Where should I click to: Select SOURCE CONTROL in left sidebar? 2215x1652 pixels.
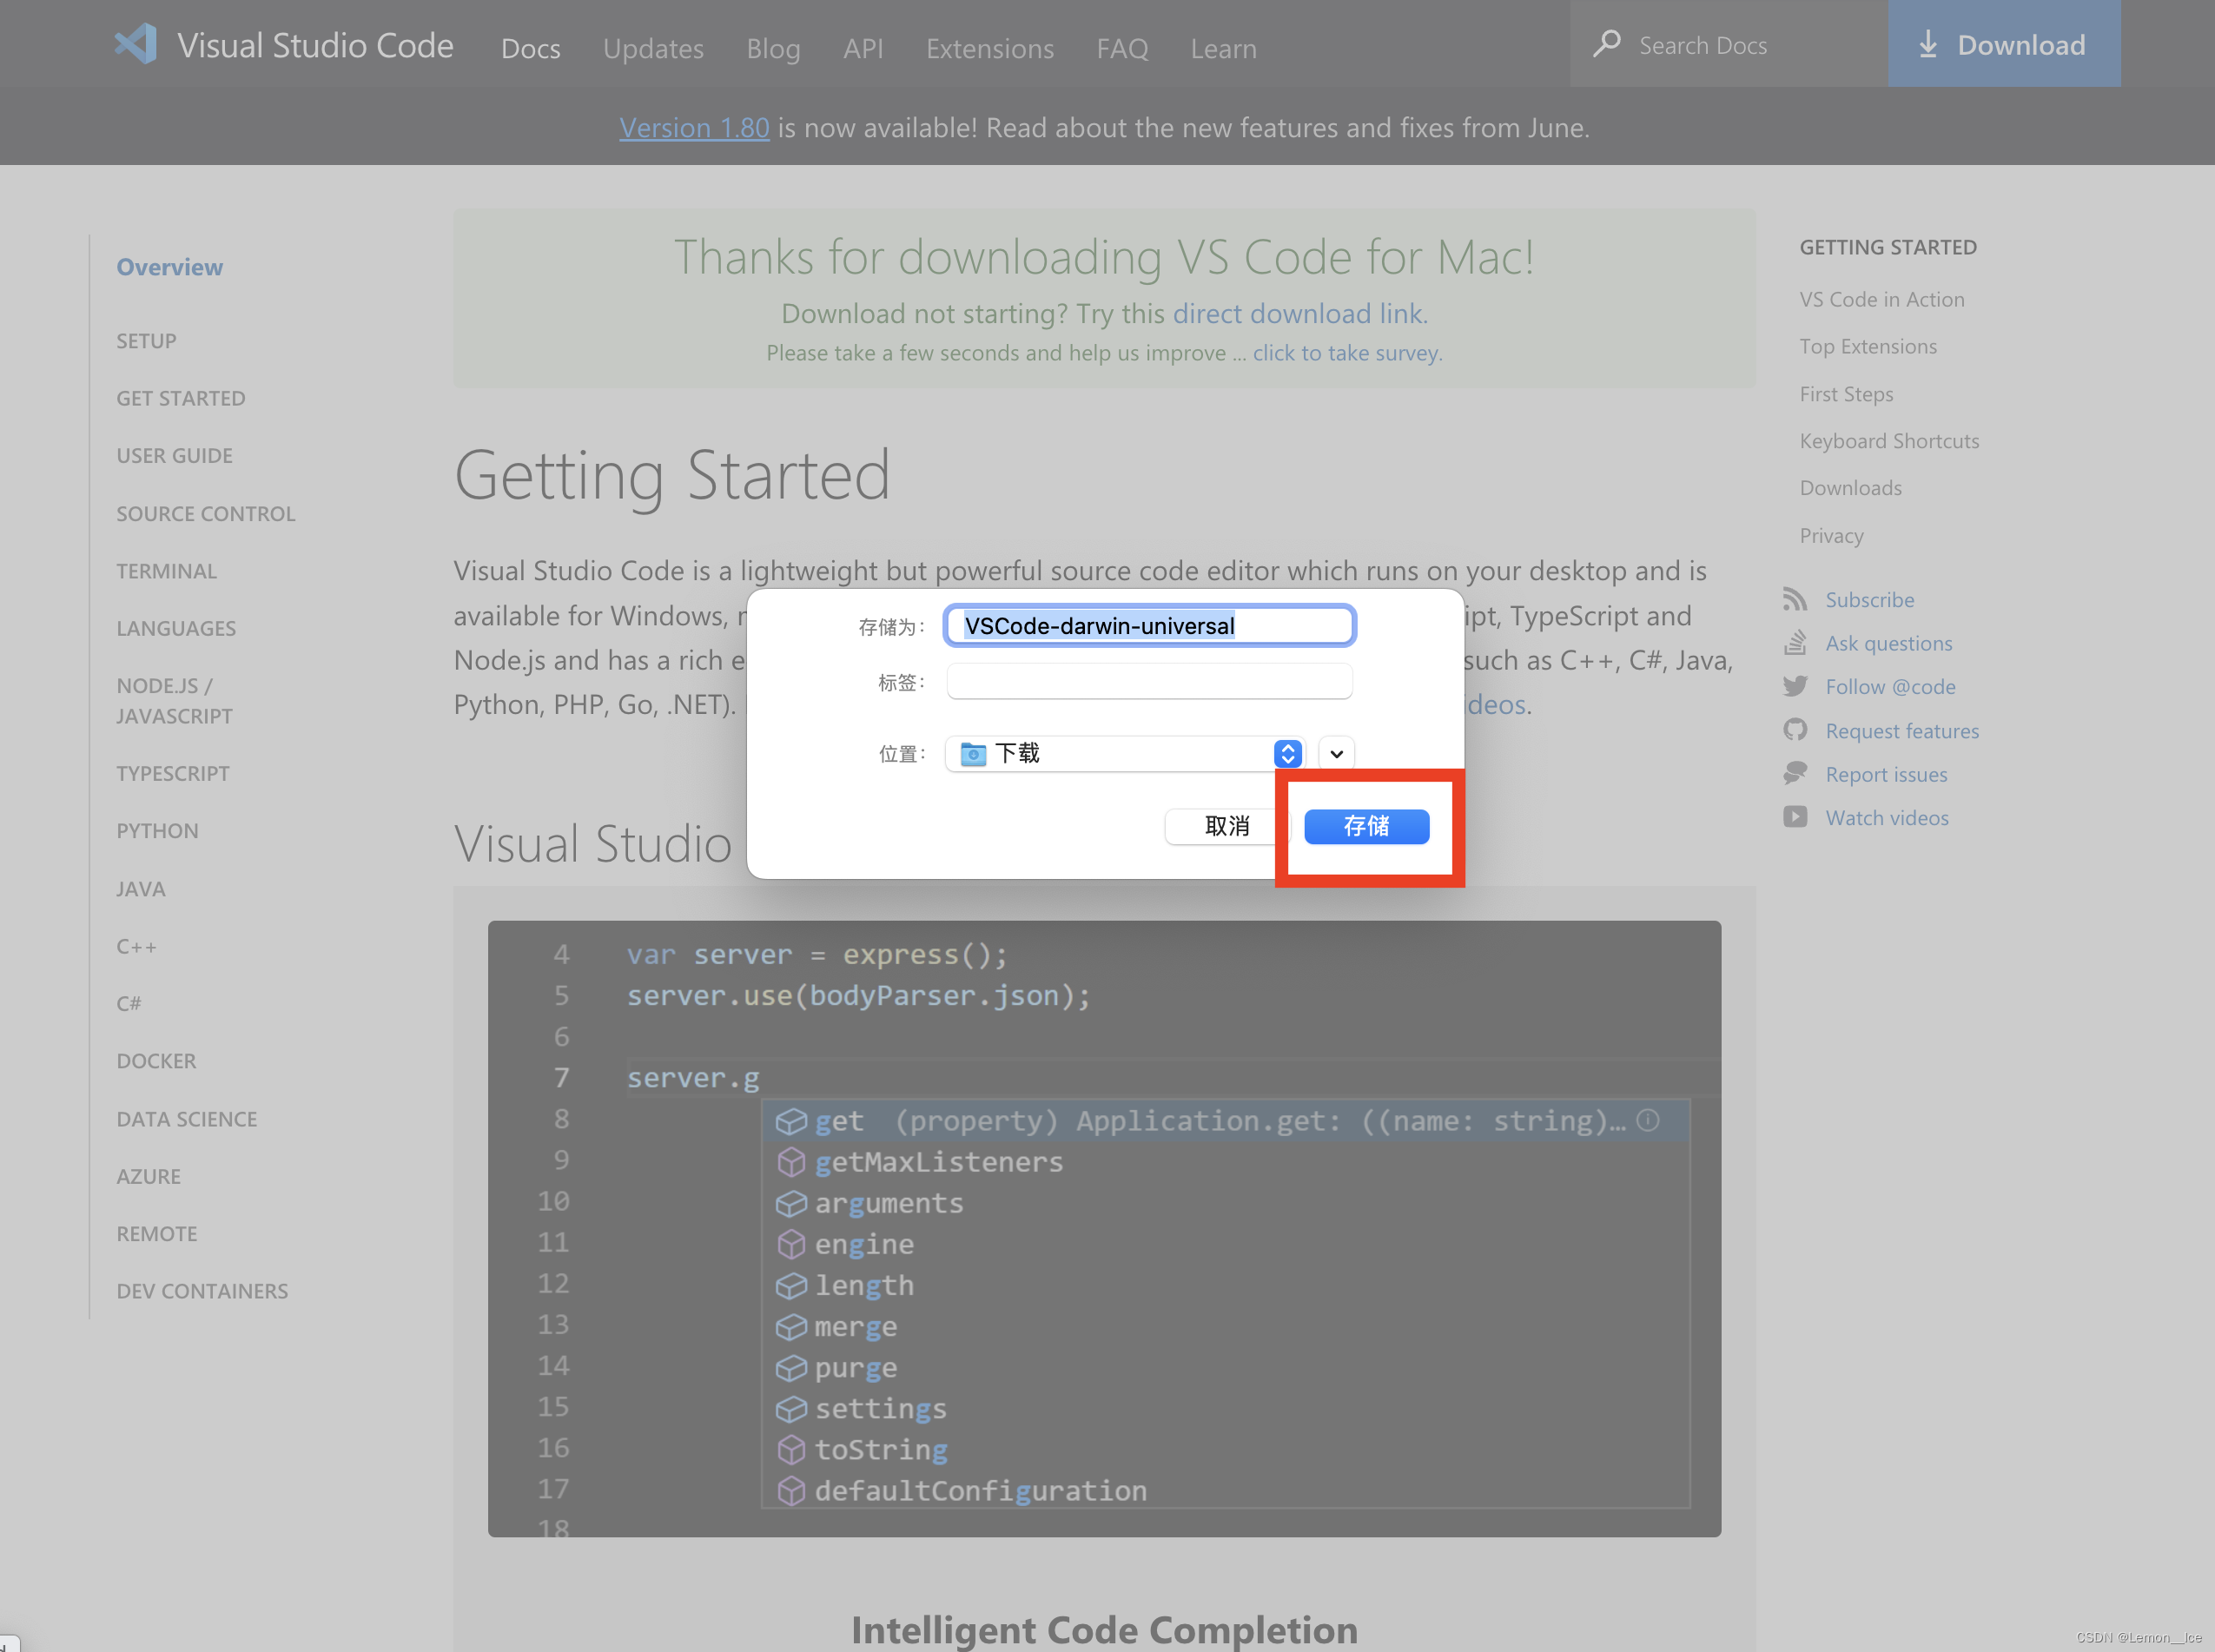pos(206,513)
